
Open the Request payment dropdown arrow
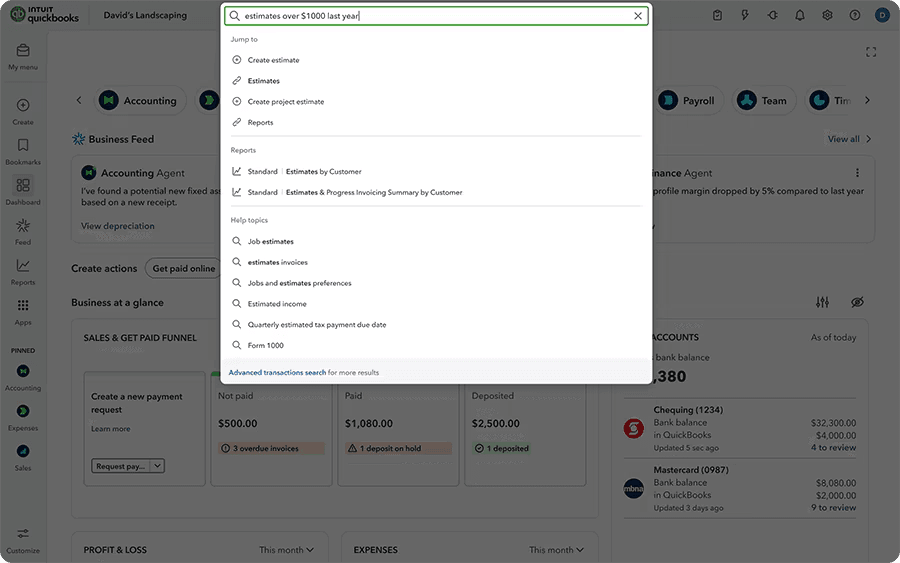pos(158,466)
